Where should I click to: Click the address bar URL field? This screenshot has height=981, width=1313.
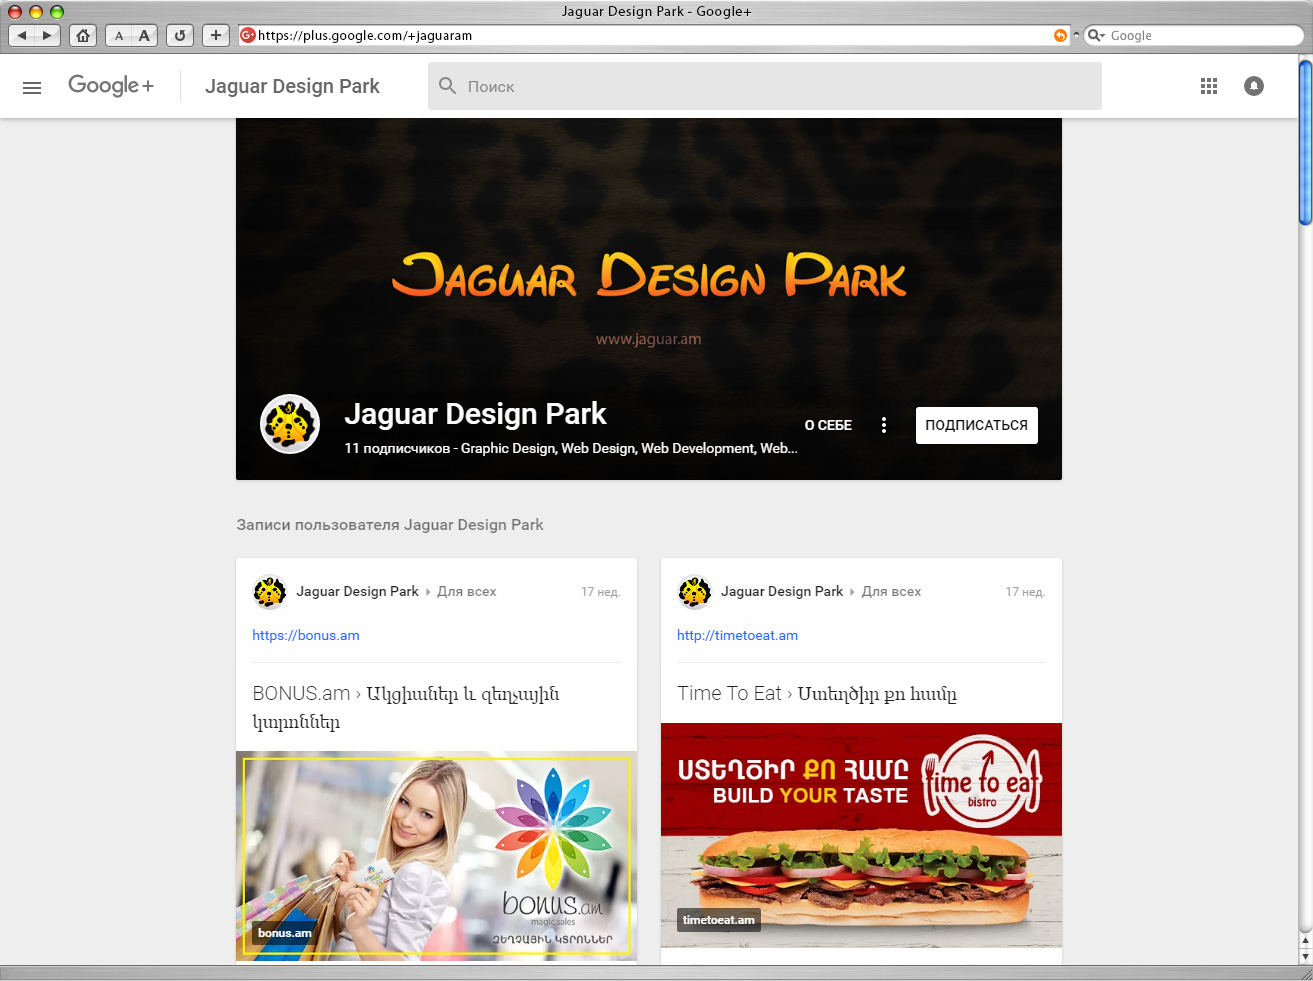[x=655, y=35]
